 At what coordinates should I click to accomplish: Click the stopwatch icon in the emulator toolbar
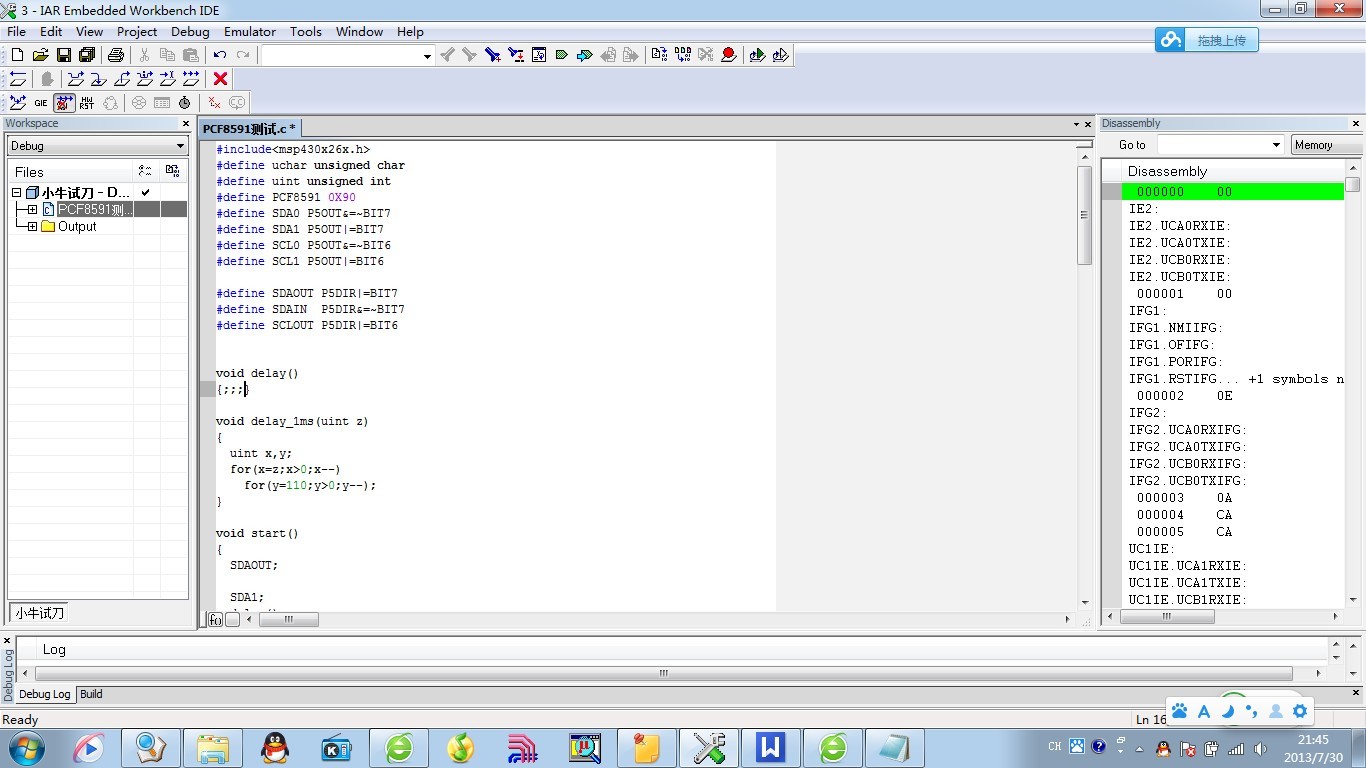click(x=185, y=102)
